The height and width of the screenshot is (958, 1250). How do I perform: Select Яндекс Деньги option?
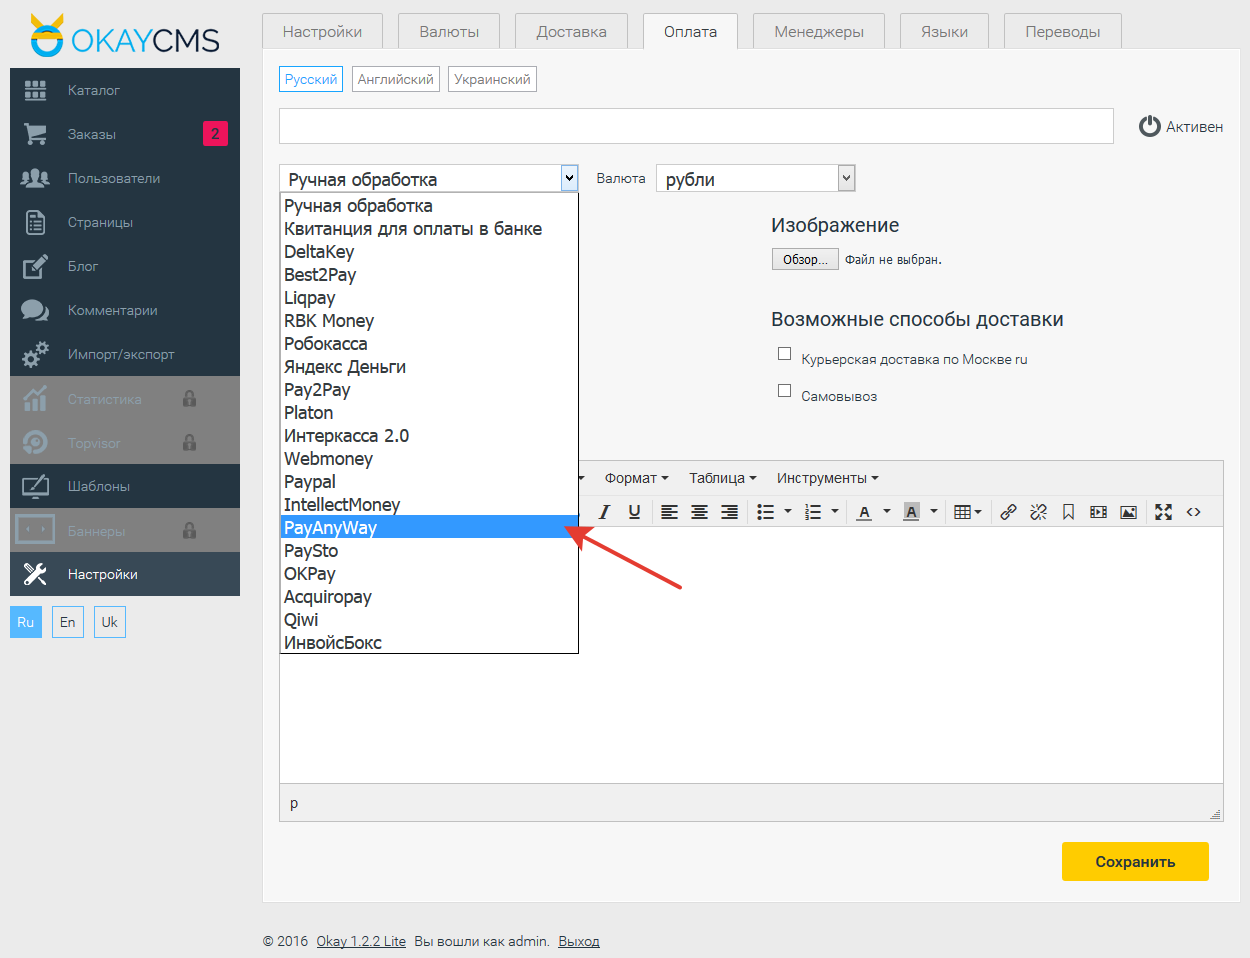[429, 367]
